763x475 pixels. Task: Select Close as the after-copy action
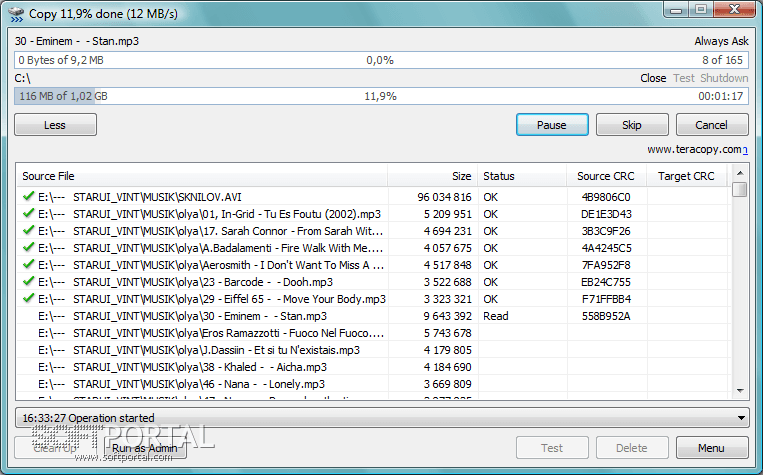(653, 78)
